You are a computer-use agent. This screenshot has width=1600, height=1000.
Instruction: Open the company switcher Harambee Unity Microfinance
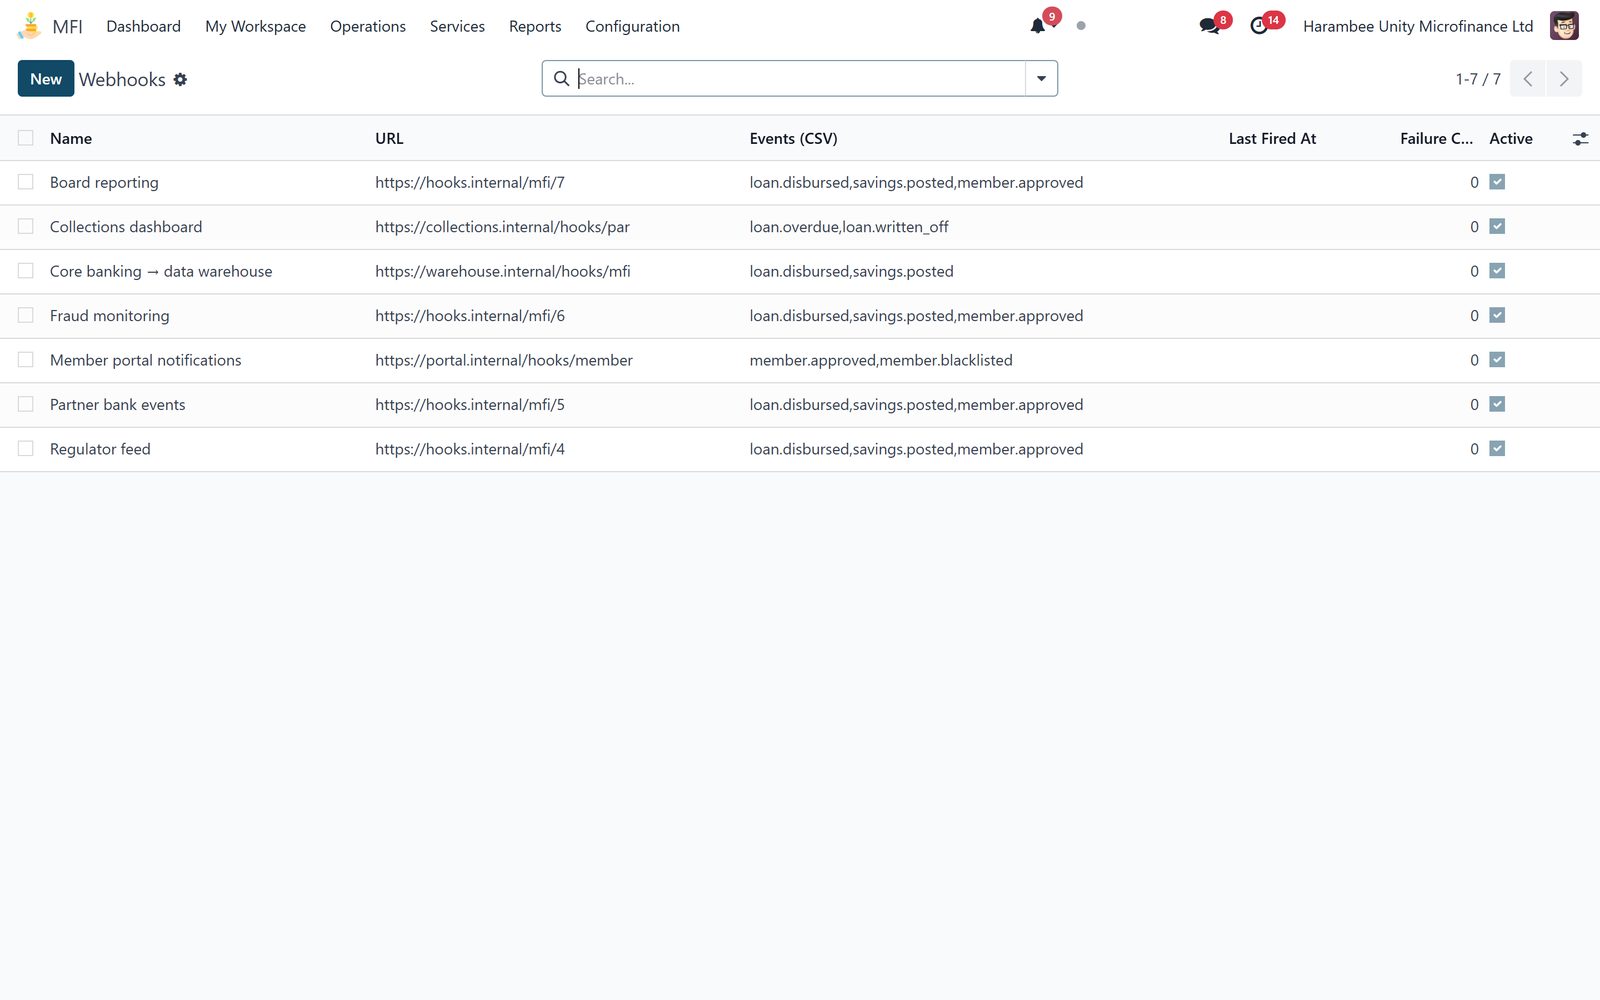[x=1418, y=26]
